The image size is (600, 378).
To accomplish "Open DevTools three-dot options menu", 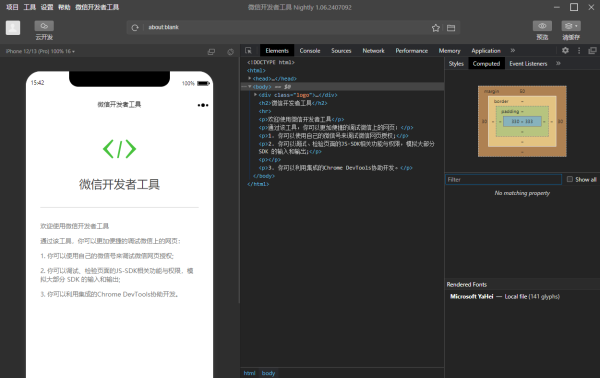I will point(579,51).
